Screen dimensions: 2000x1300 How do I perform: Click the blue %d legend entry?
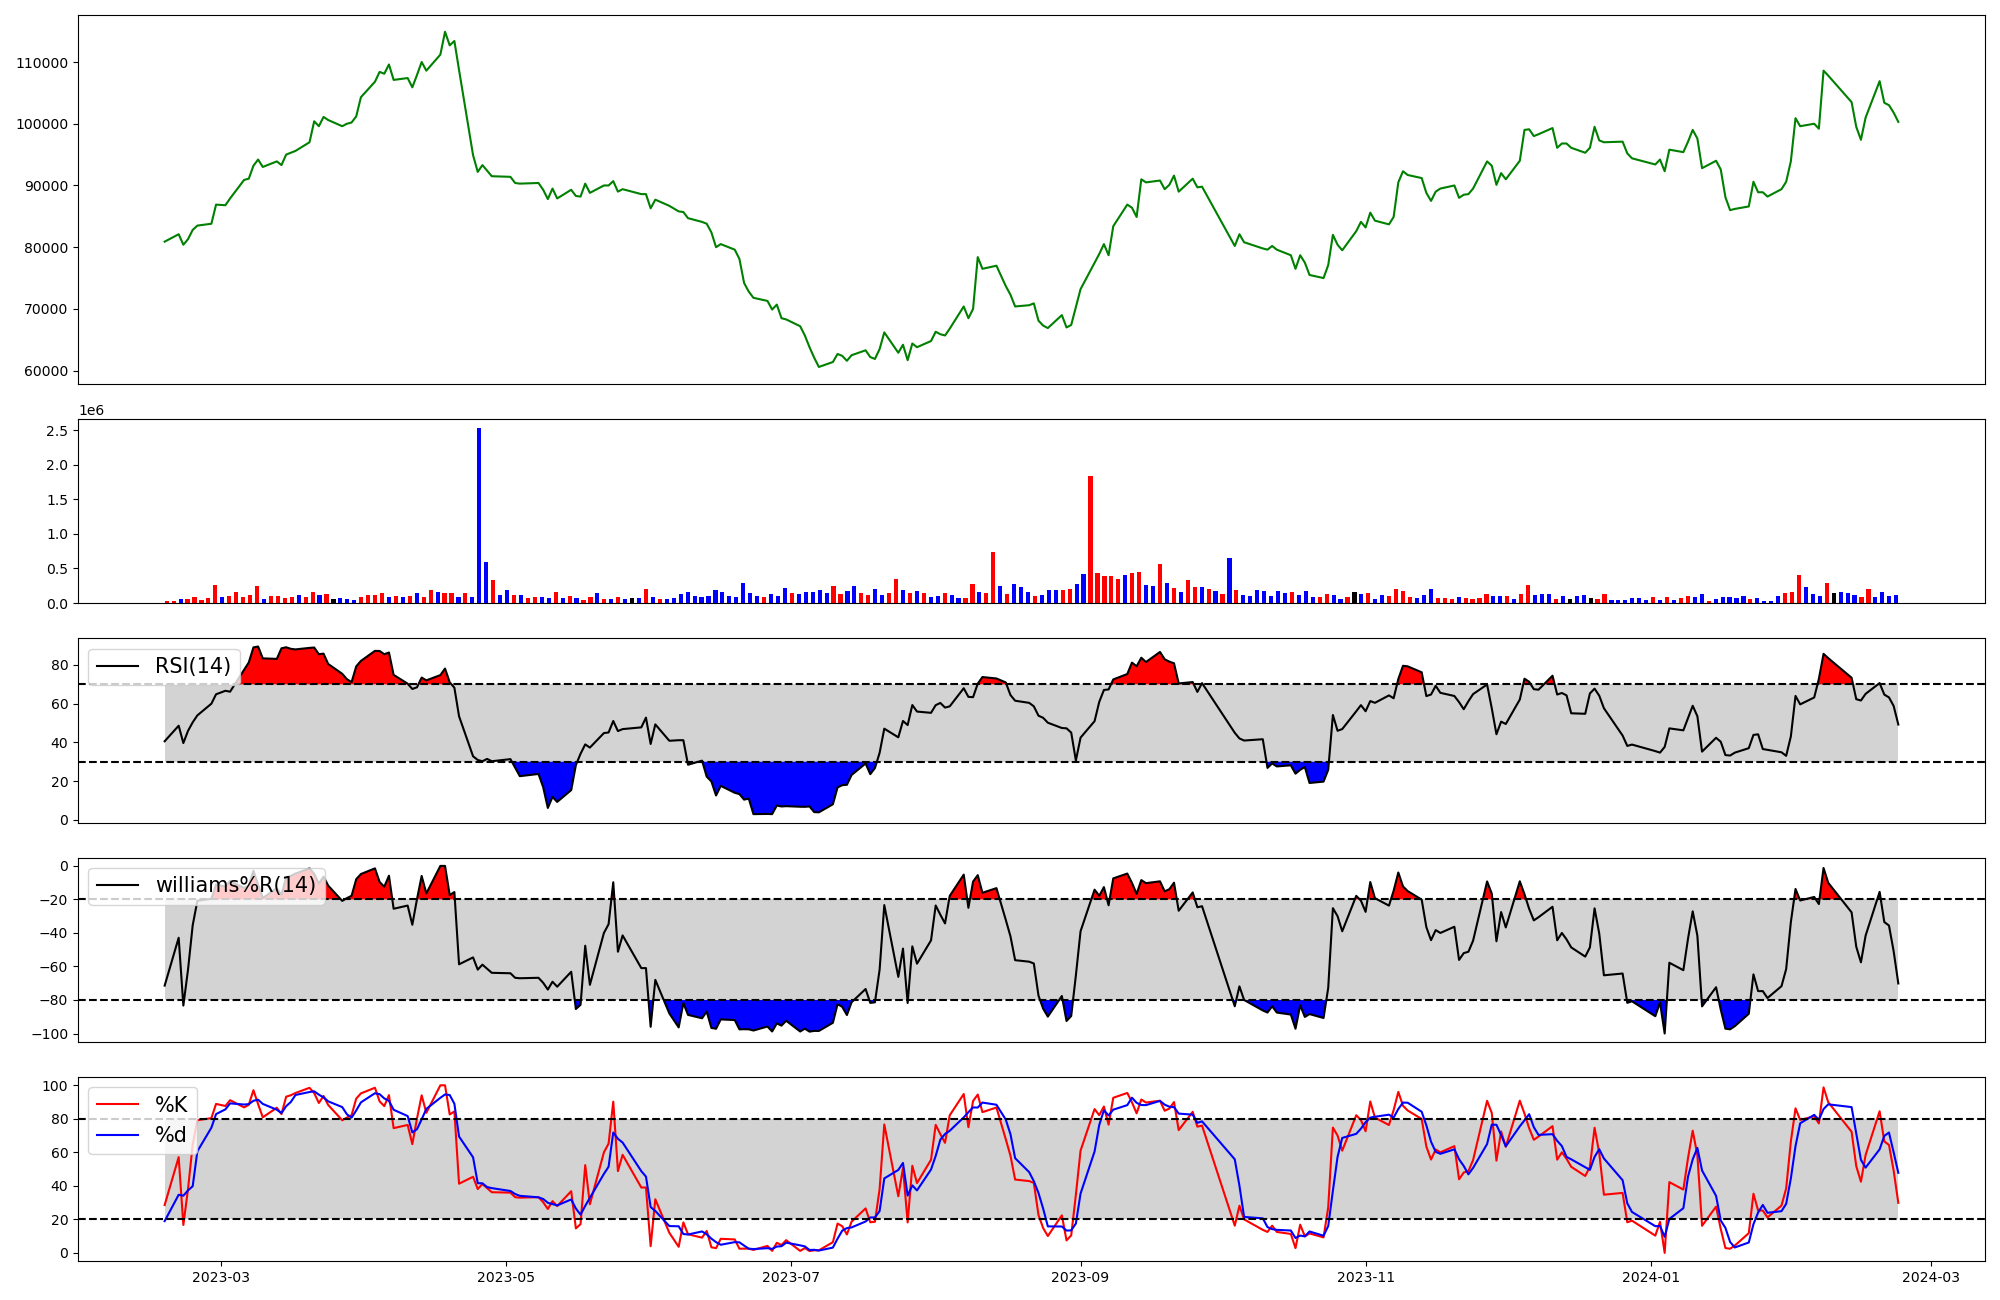click(171, 1135)
